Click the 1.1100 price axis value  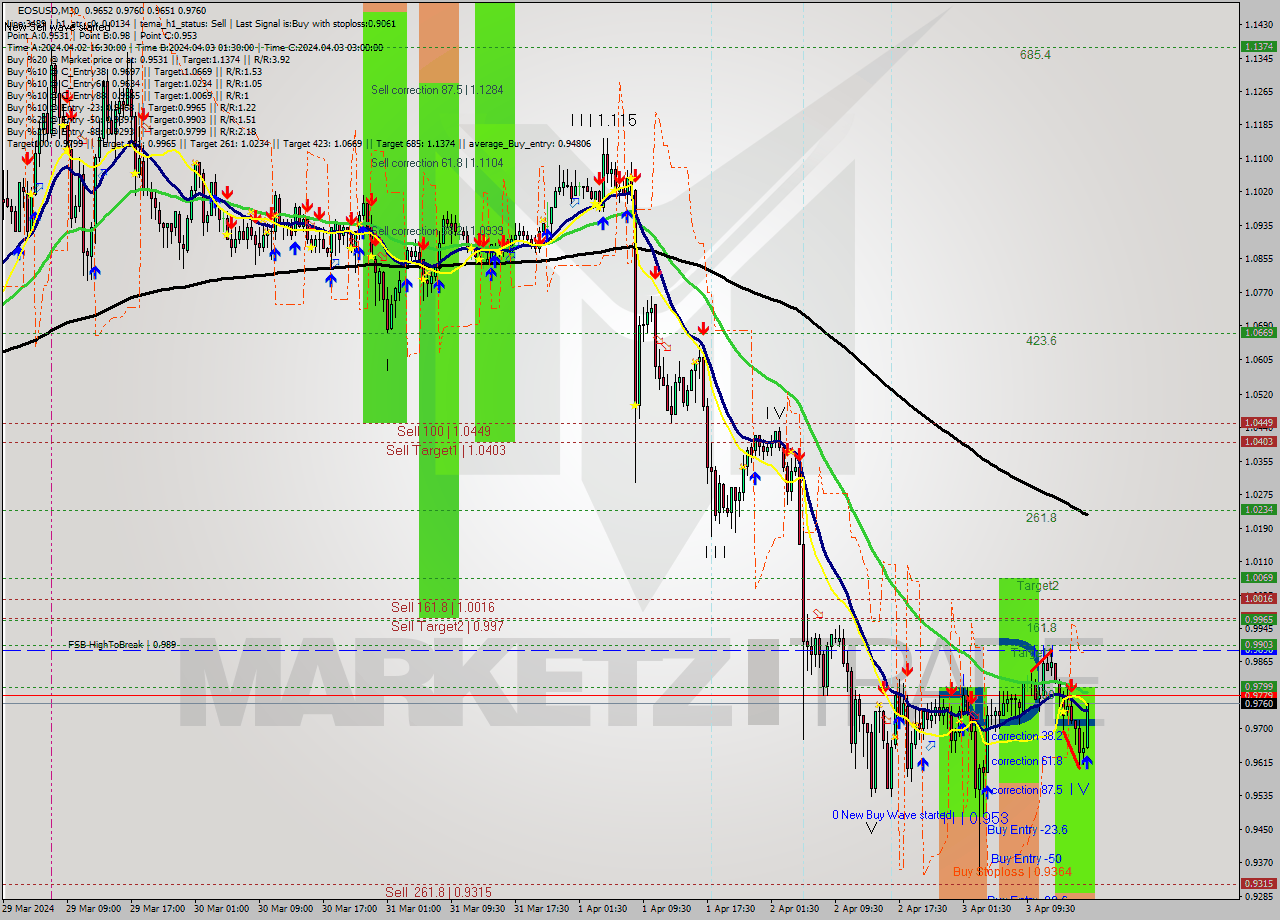[1258, 159]
